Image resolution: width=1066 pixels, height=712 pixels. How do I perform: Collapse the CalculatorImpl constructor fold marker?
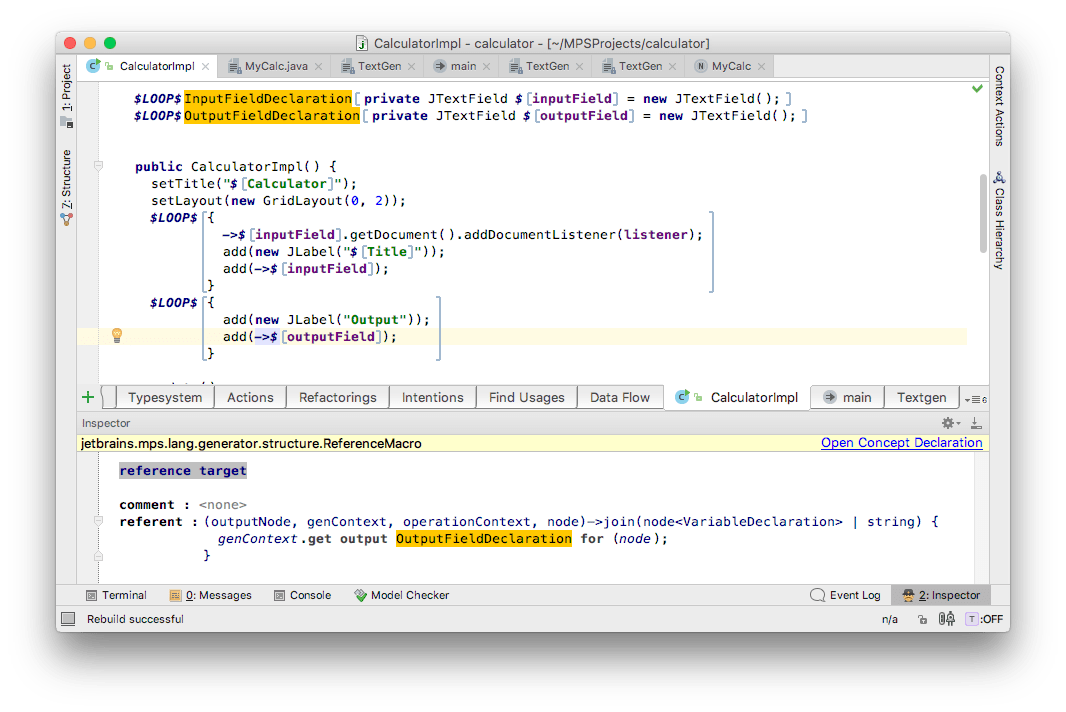pos(98,166)
